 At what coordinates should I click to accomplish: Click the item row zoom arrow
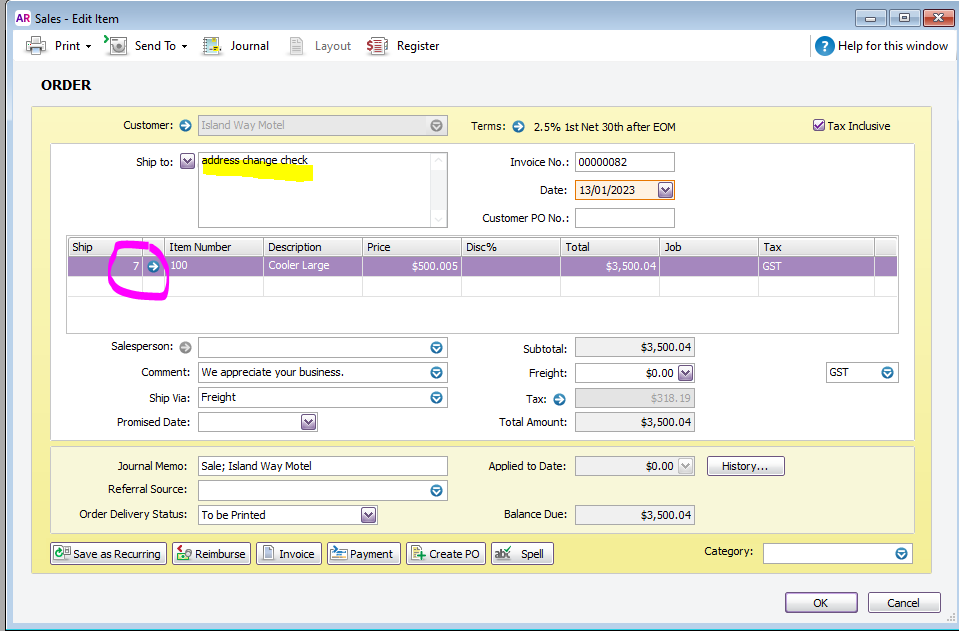tap(153, 267)
